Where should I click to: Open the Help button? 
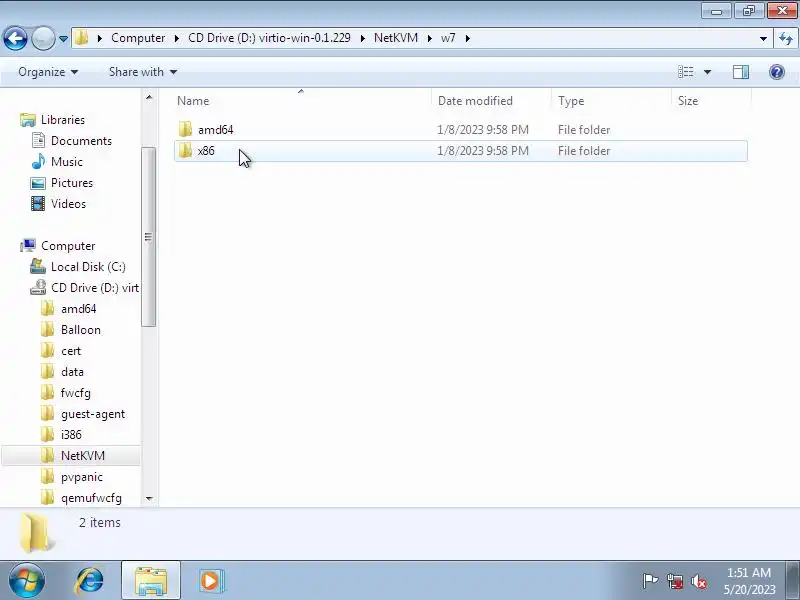click(776, 72)
